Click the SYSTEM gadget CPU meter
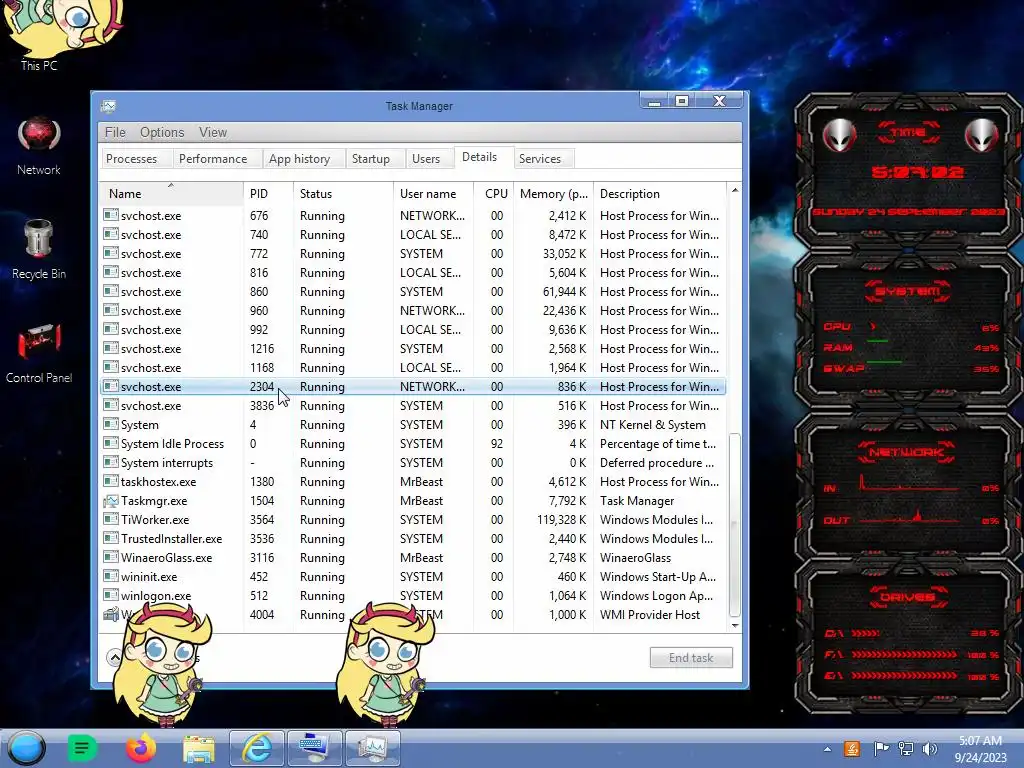 tap(911, 327)
